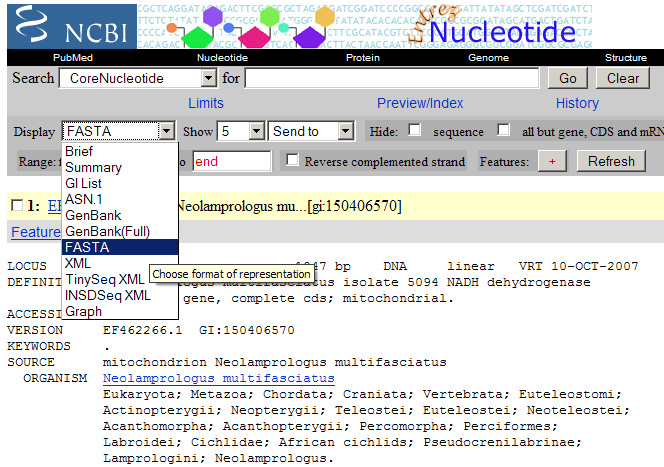Select ASN.1 display format

coord(120,199)
